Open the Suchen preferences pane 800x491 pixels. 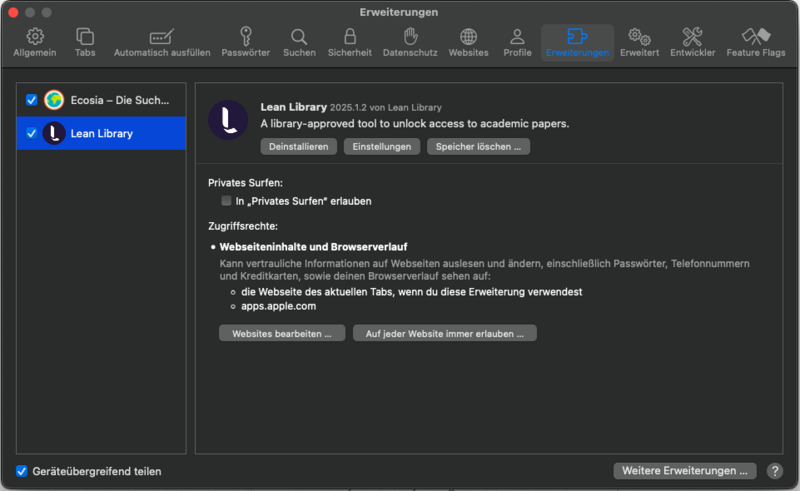click(x=299, y=42)
